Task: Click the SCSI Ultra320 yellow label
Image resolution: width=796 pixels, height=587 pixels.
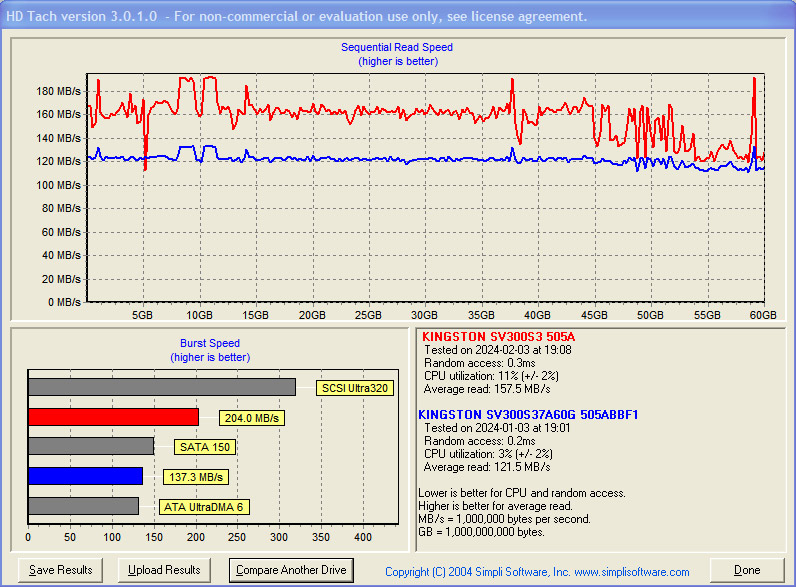Action: pyautogui.click(x=352, y=388)
